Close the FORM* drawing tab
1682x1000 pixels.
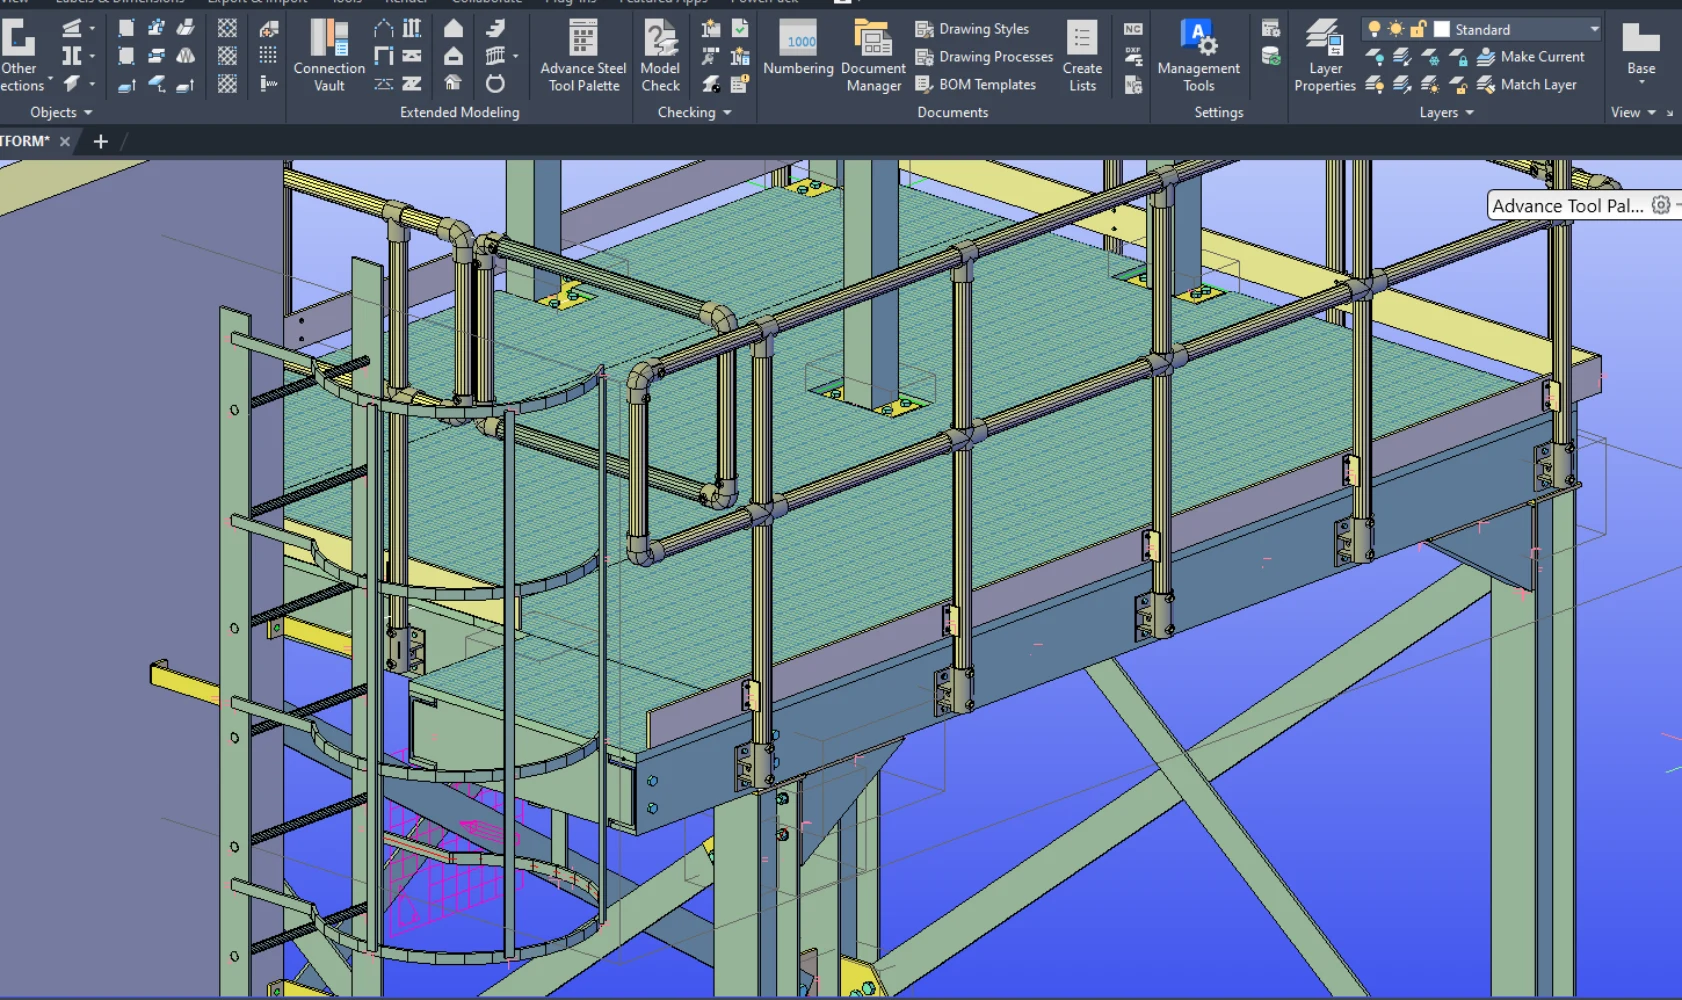(x=65, y=141)
